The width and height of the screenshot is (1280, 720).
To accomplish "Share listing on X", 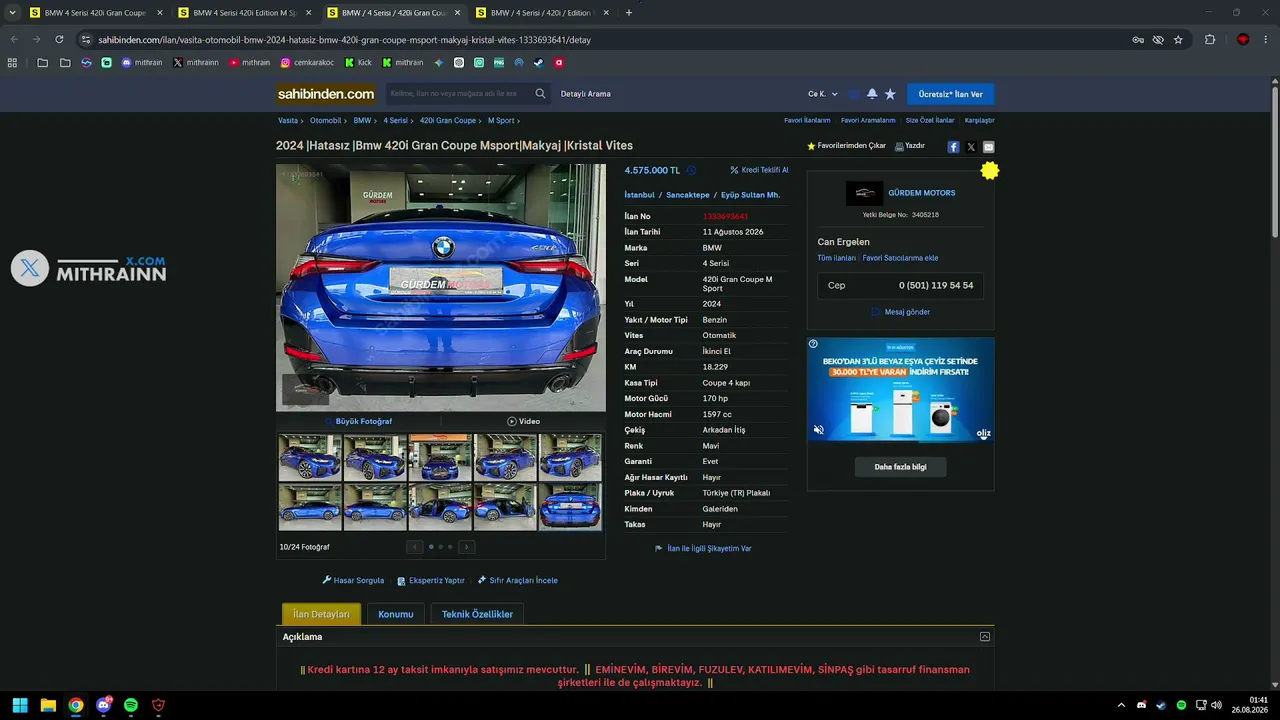I will click(971, 147).
